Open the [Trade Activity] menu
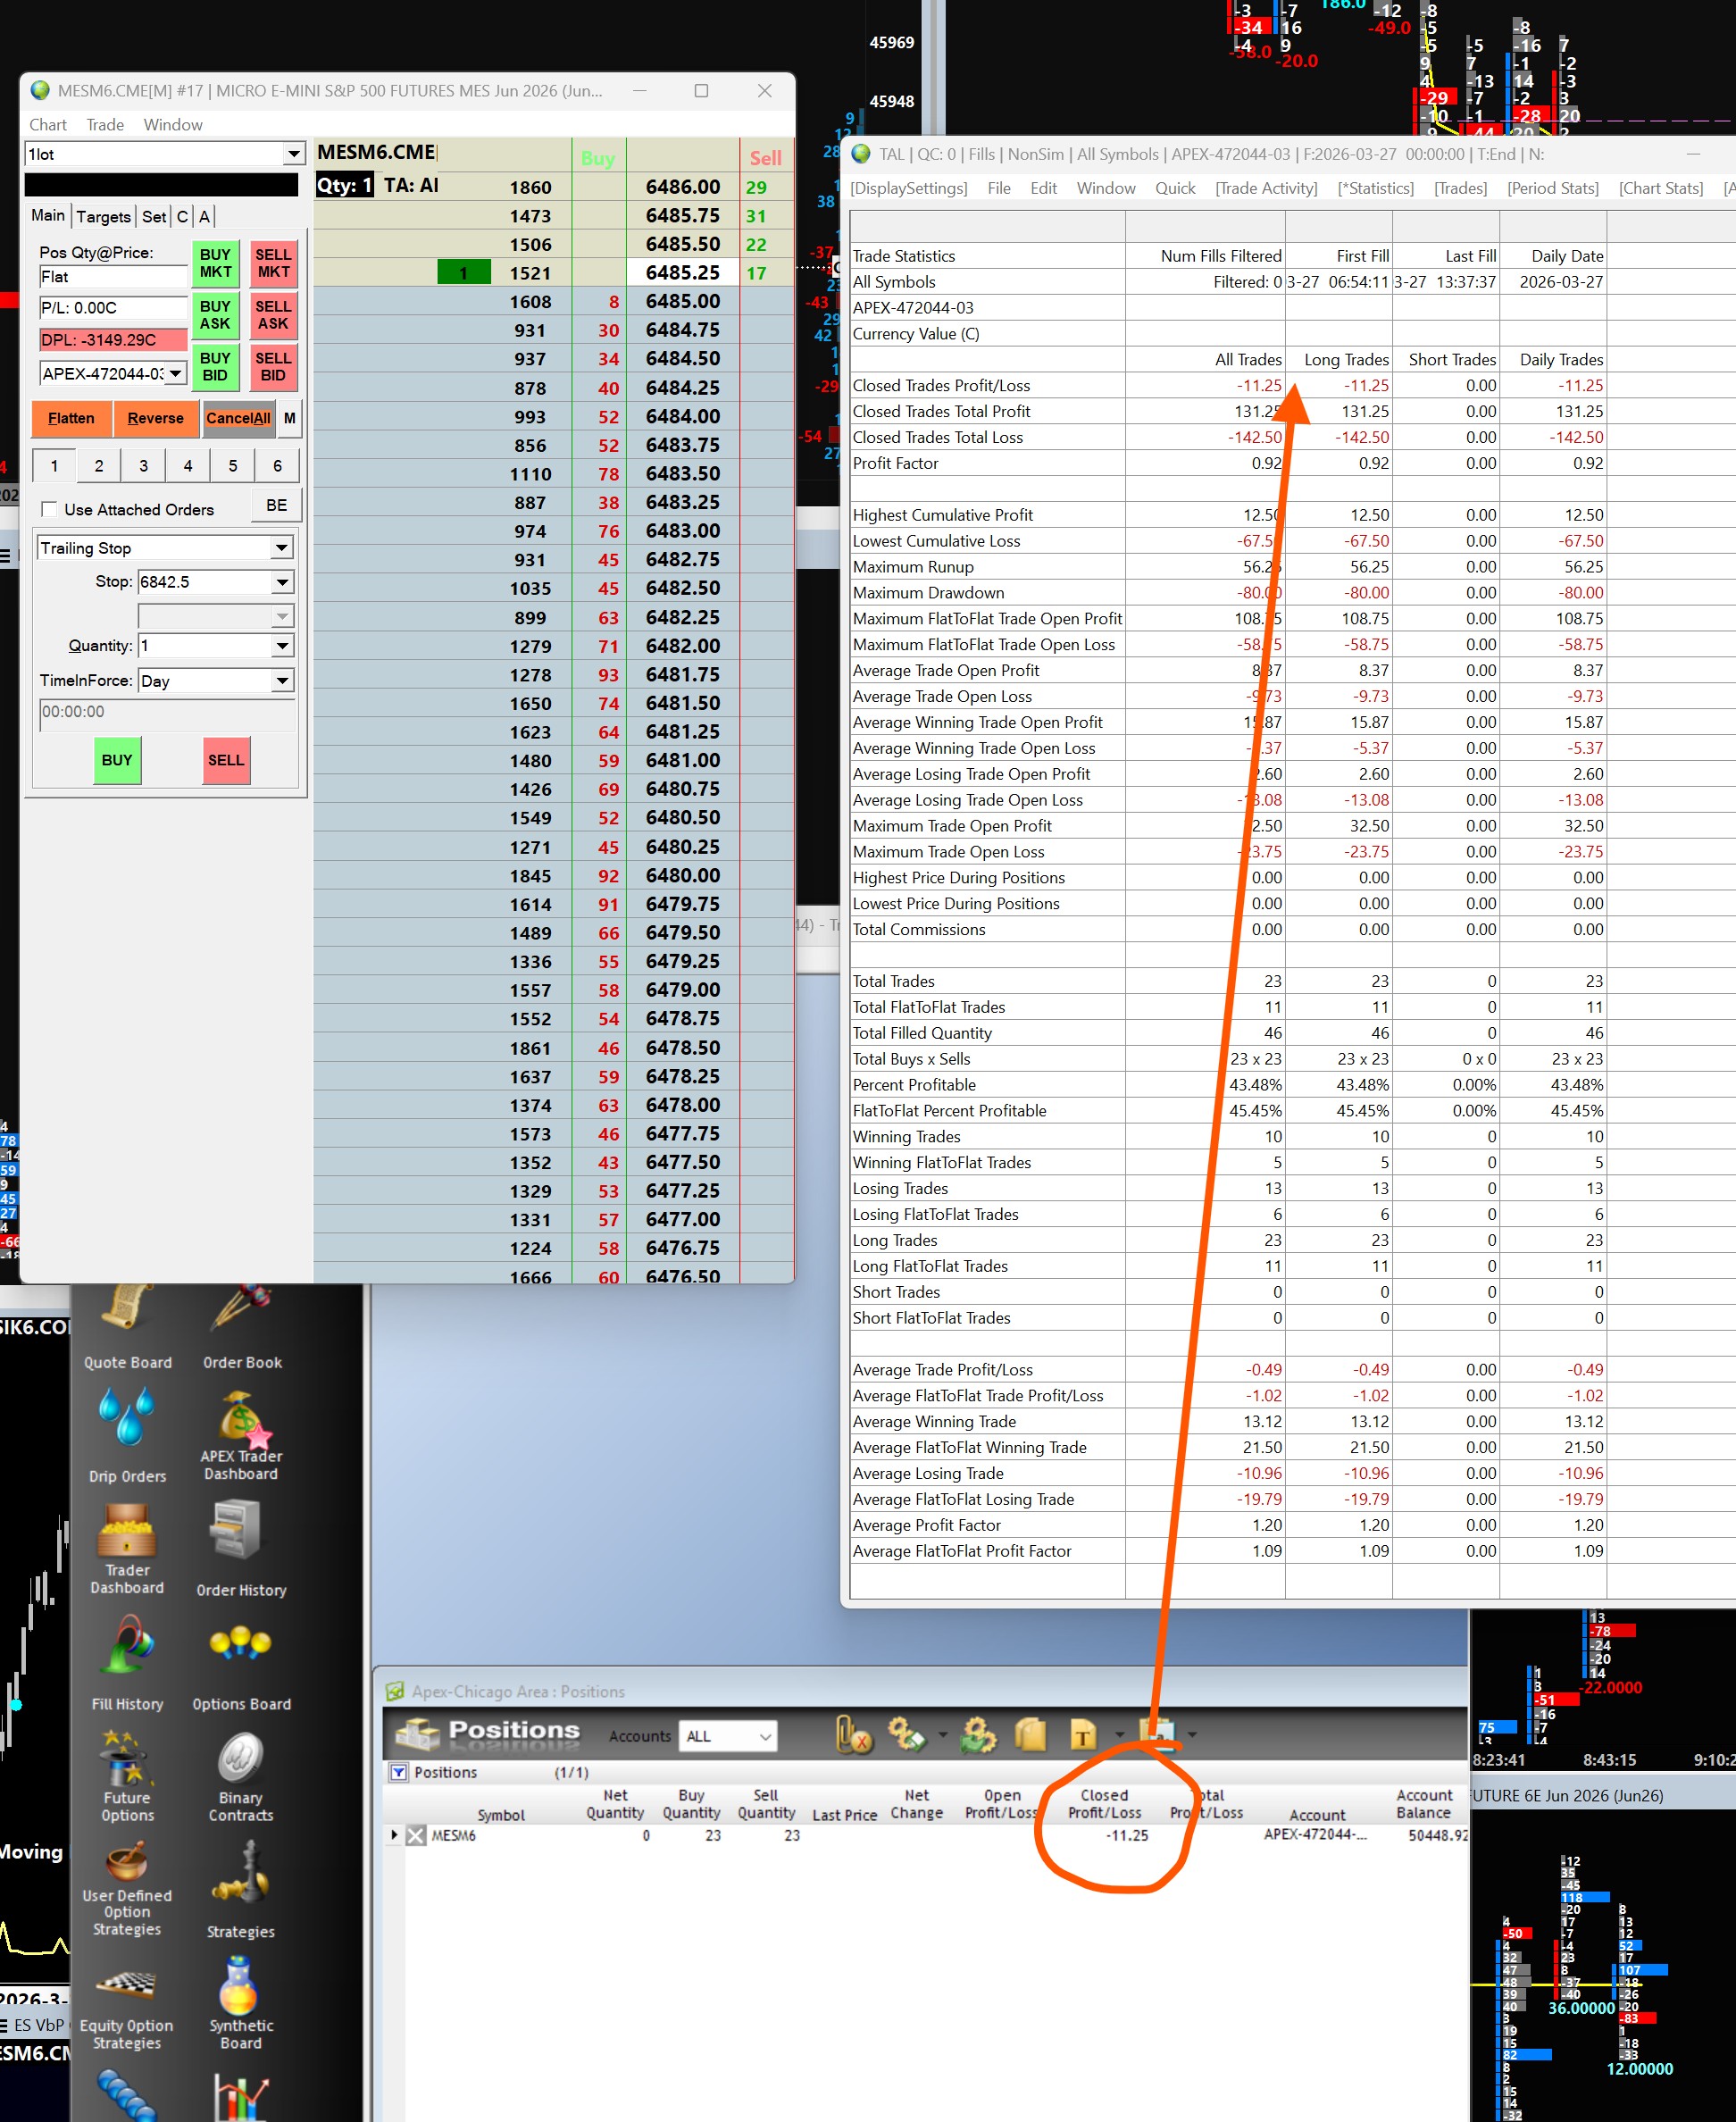Screen dimensions: 1736x2122 [x=1265, y=188]
